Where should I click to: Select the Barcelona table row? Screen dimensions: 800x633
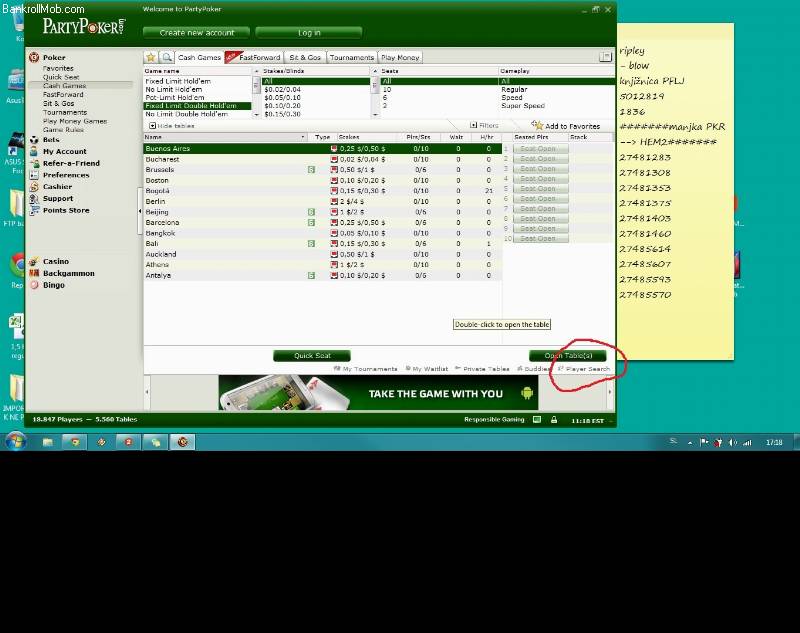pyautogui.click(x=322, y=222)
